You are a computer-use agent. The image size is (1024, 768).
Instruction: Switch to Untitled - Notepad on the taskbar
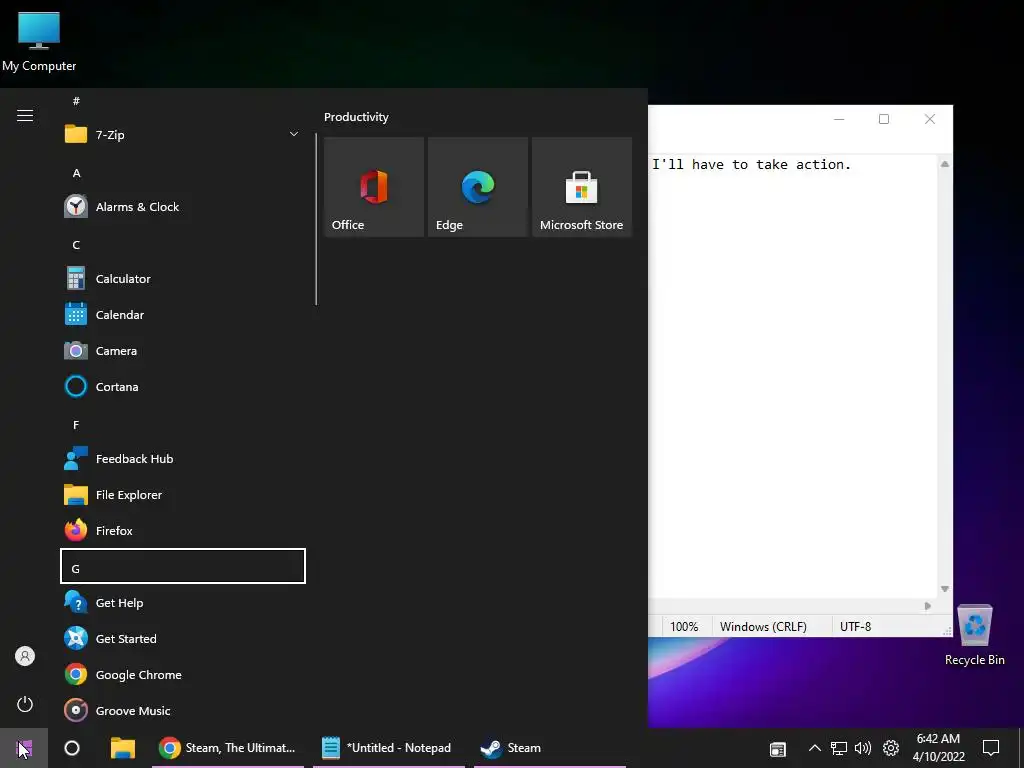coord(389,748)
